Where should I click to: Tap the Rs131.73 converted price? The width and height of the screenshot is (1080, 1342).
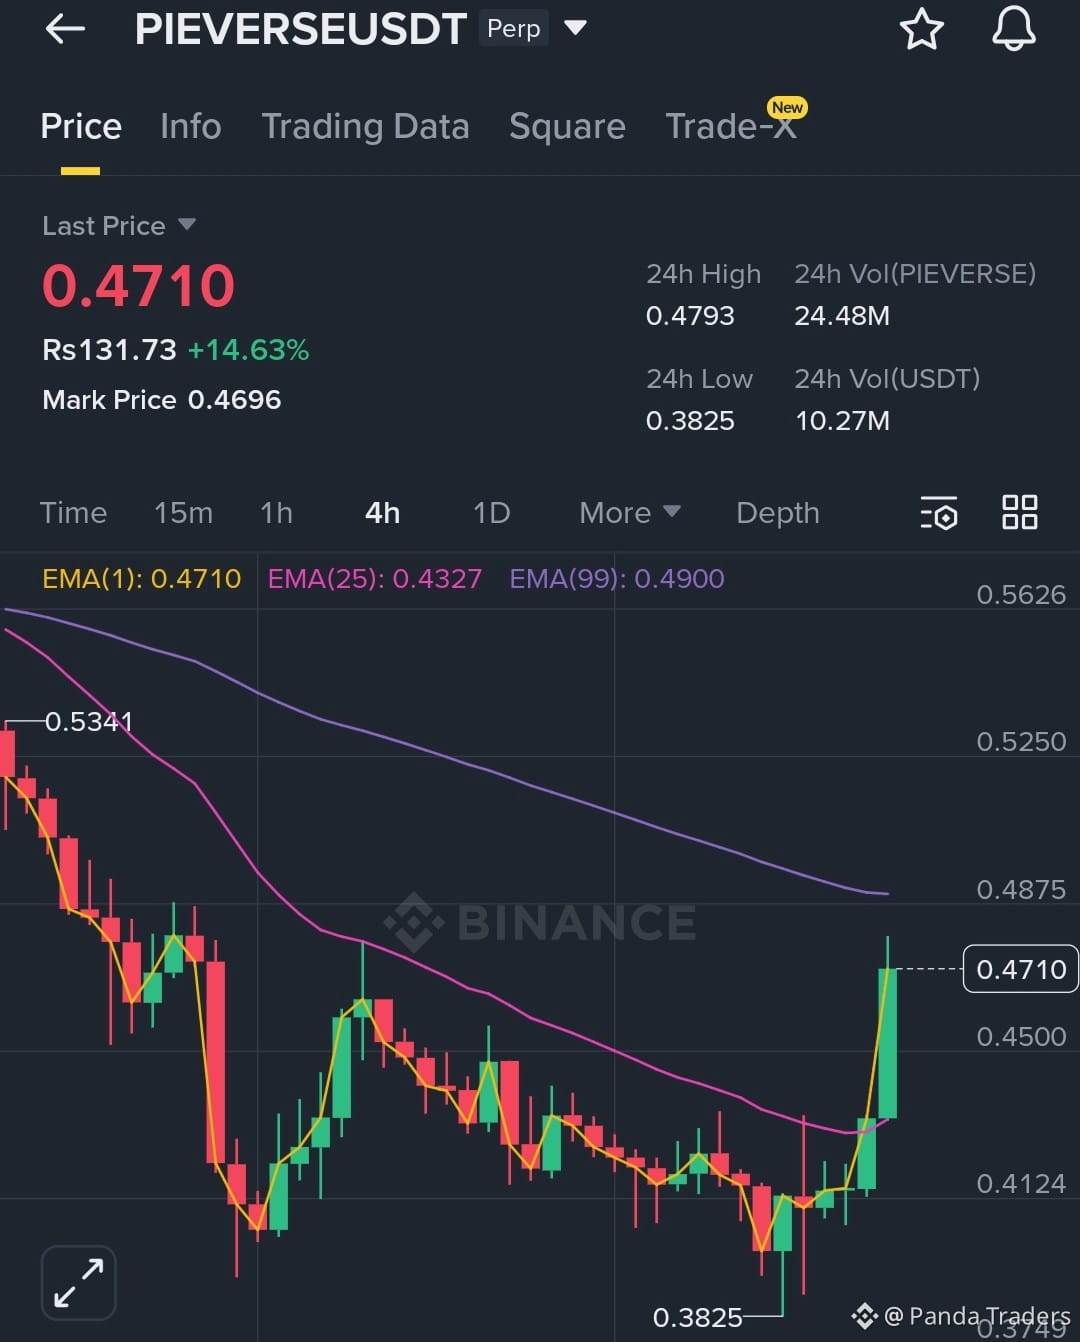tap(109, 350)
